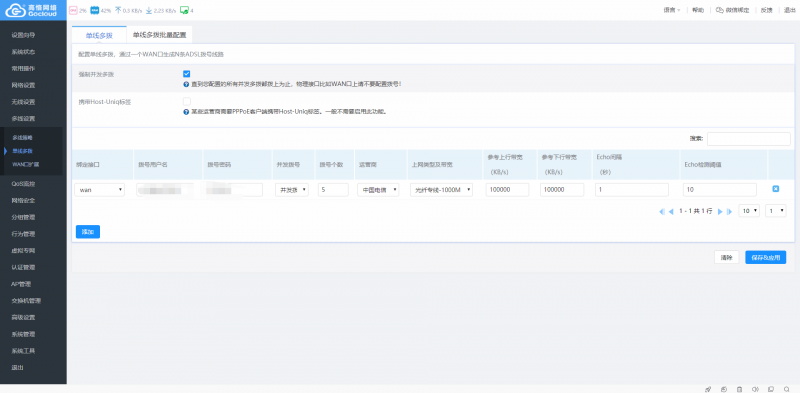This screenshot has height=393, width=800.
Task: Click the blue 添加 button
Action: (88, 232)
